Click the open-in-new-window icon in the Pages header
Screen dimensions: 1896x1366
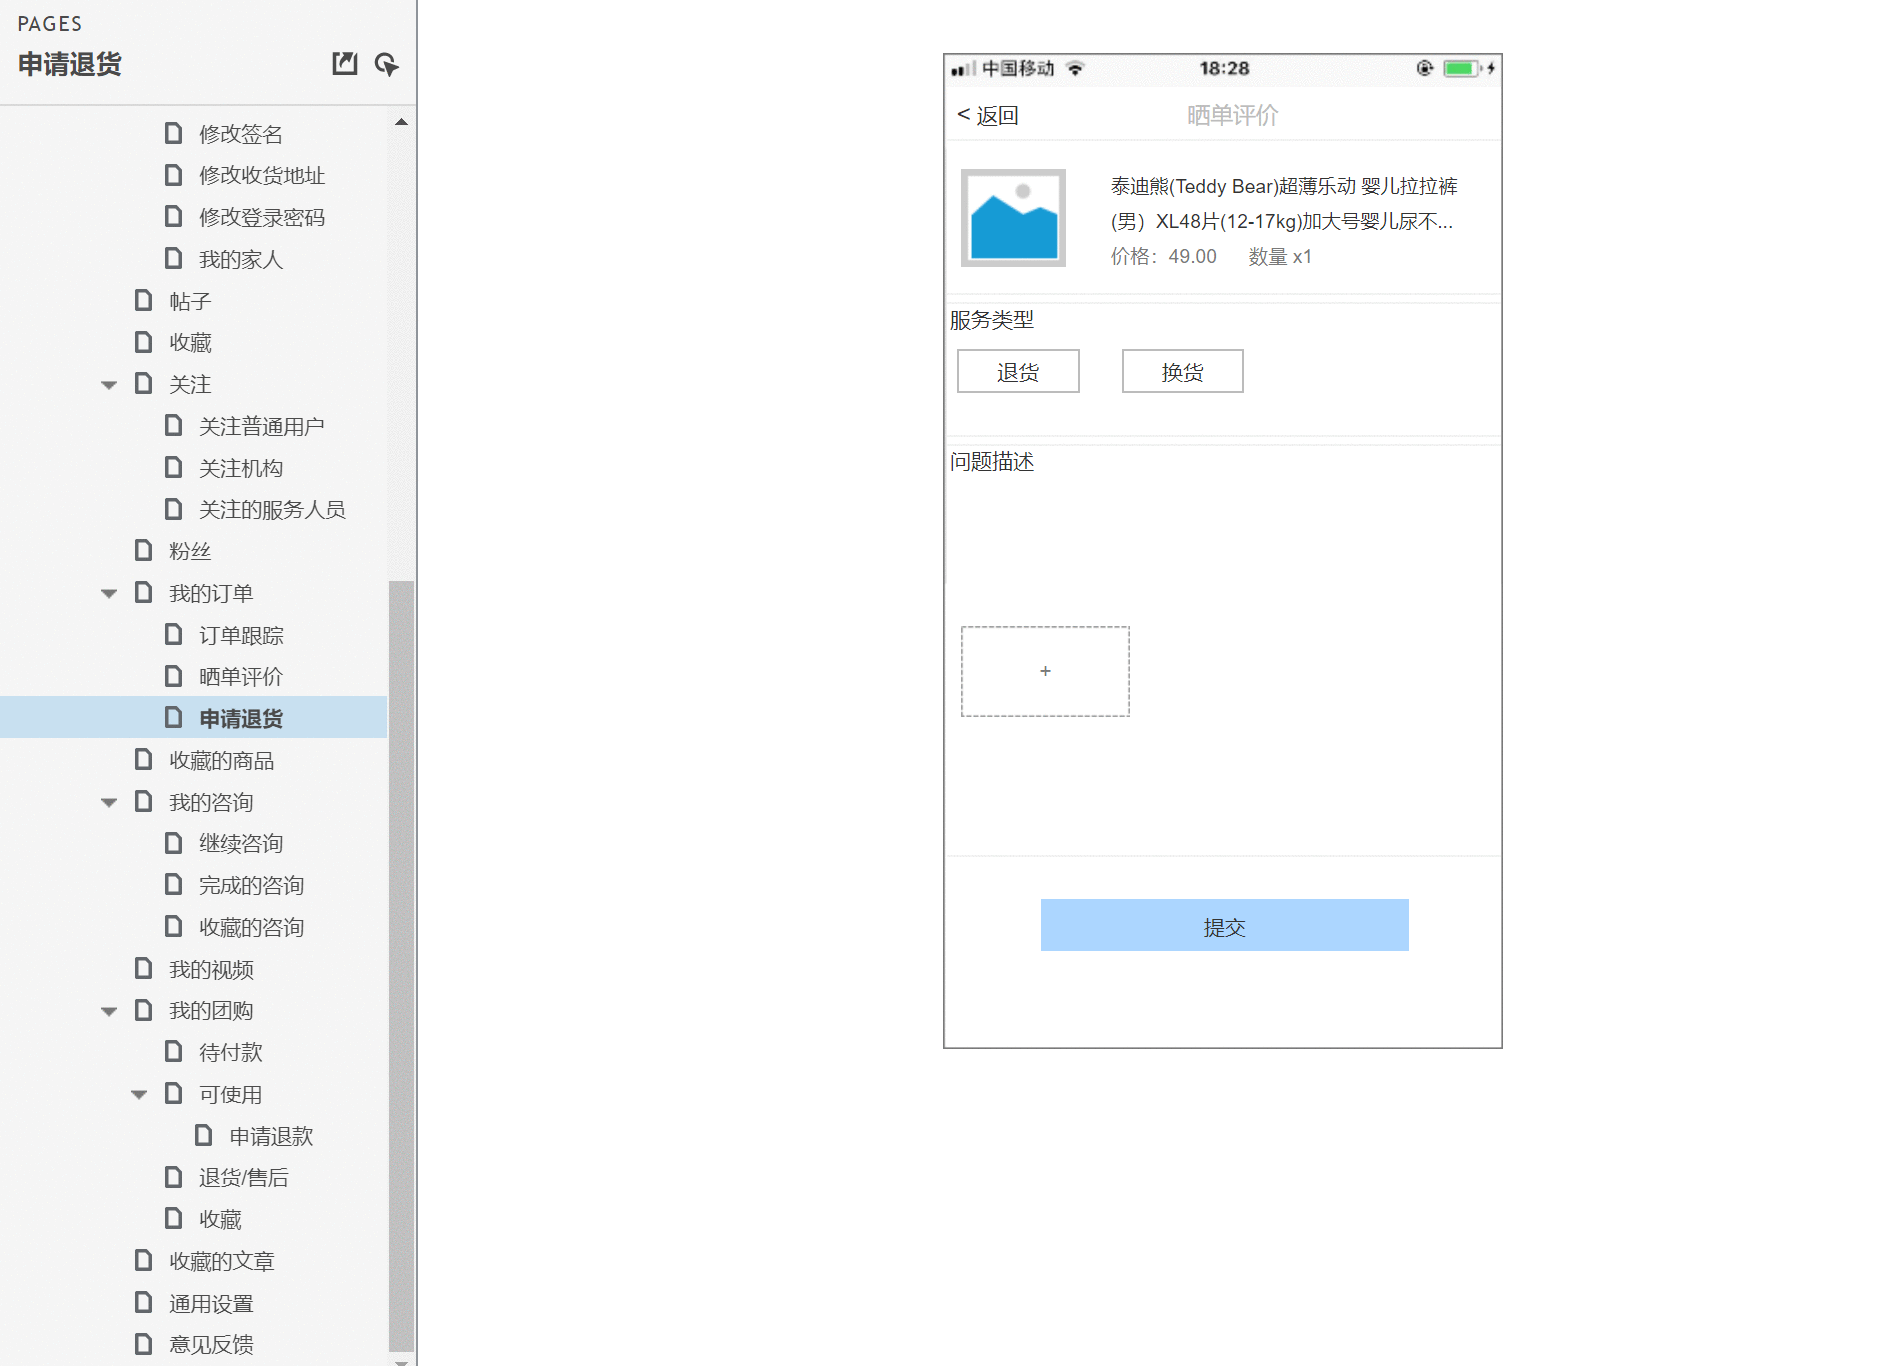click(344, 64)
